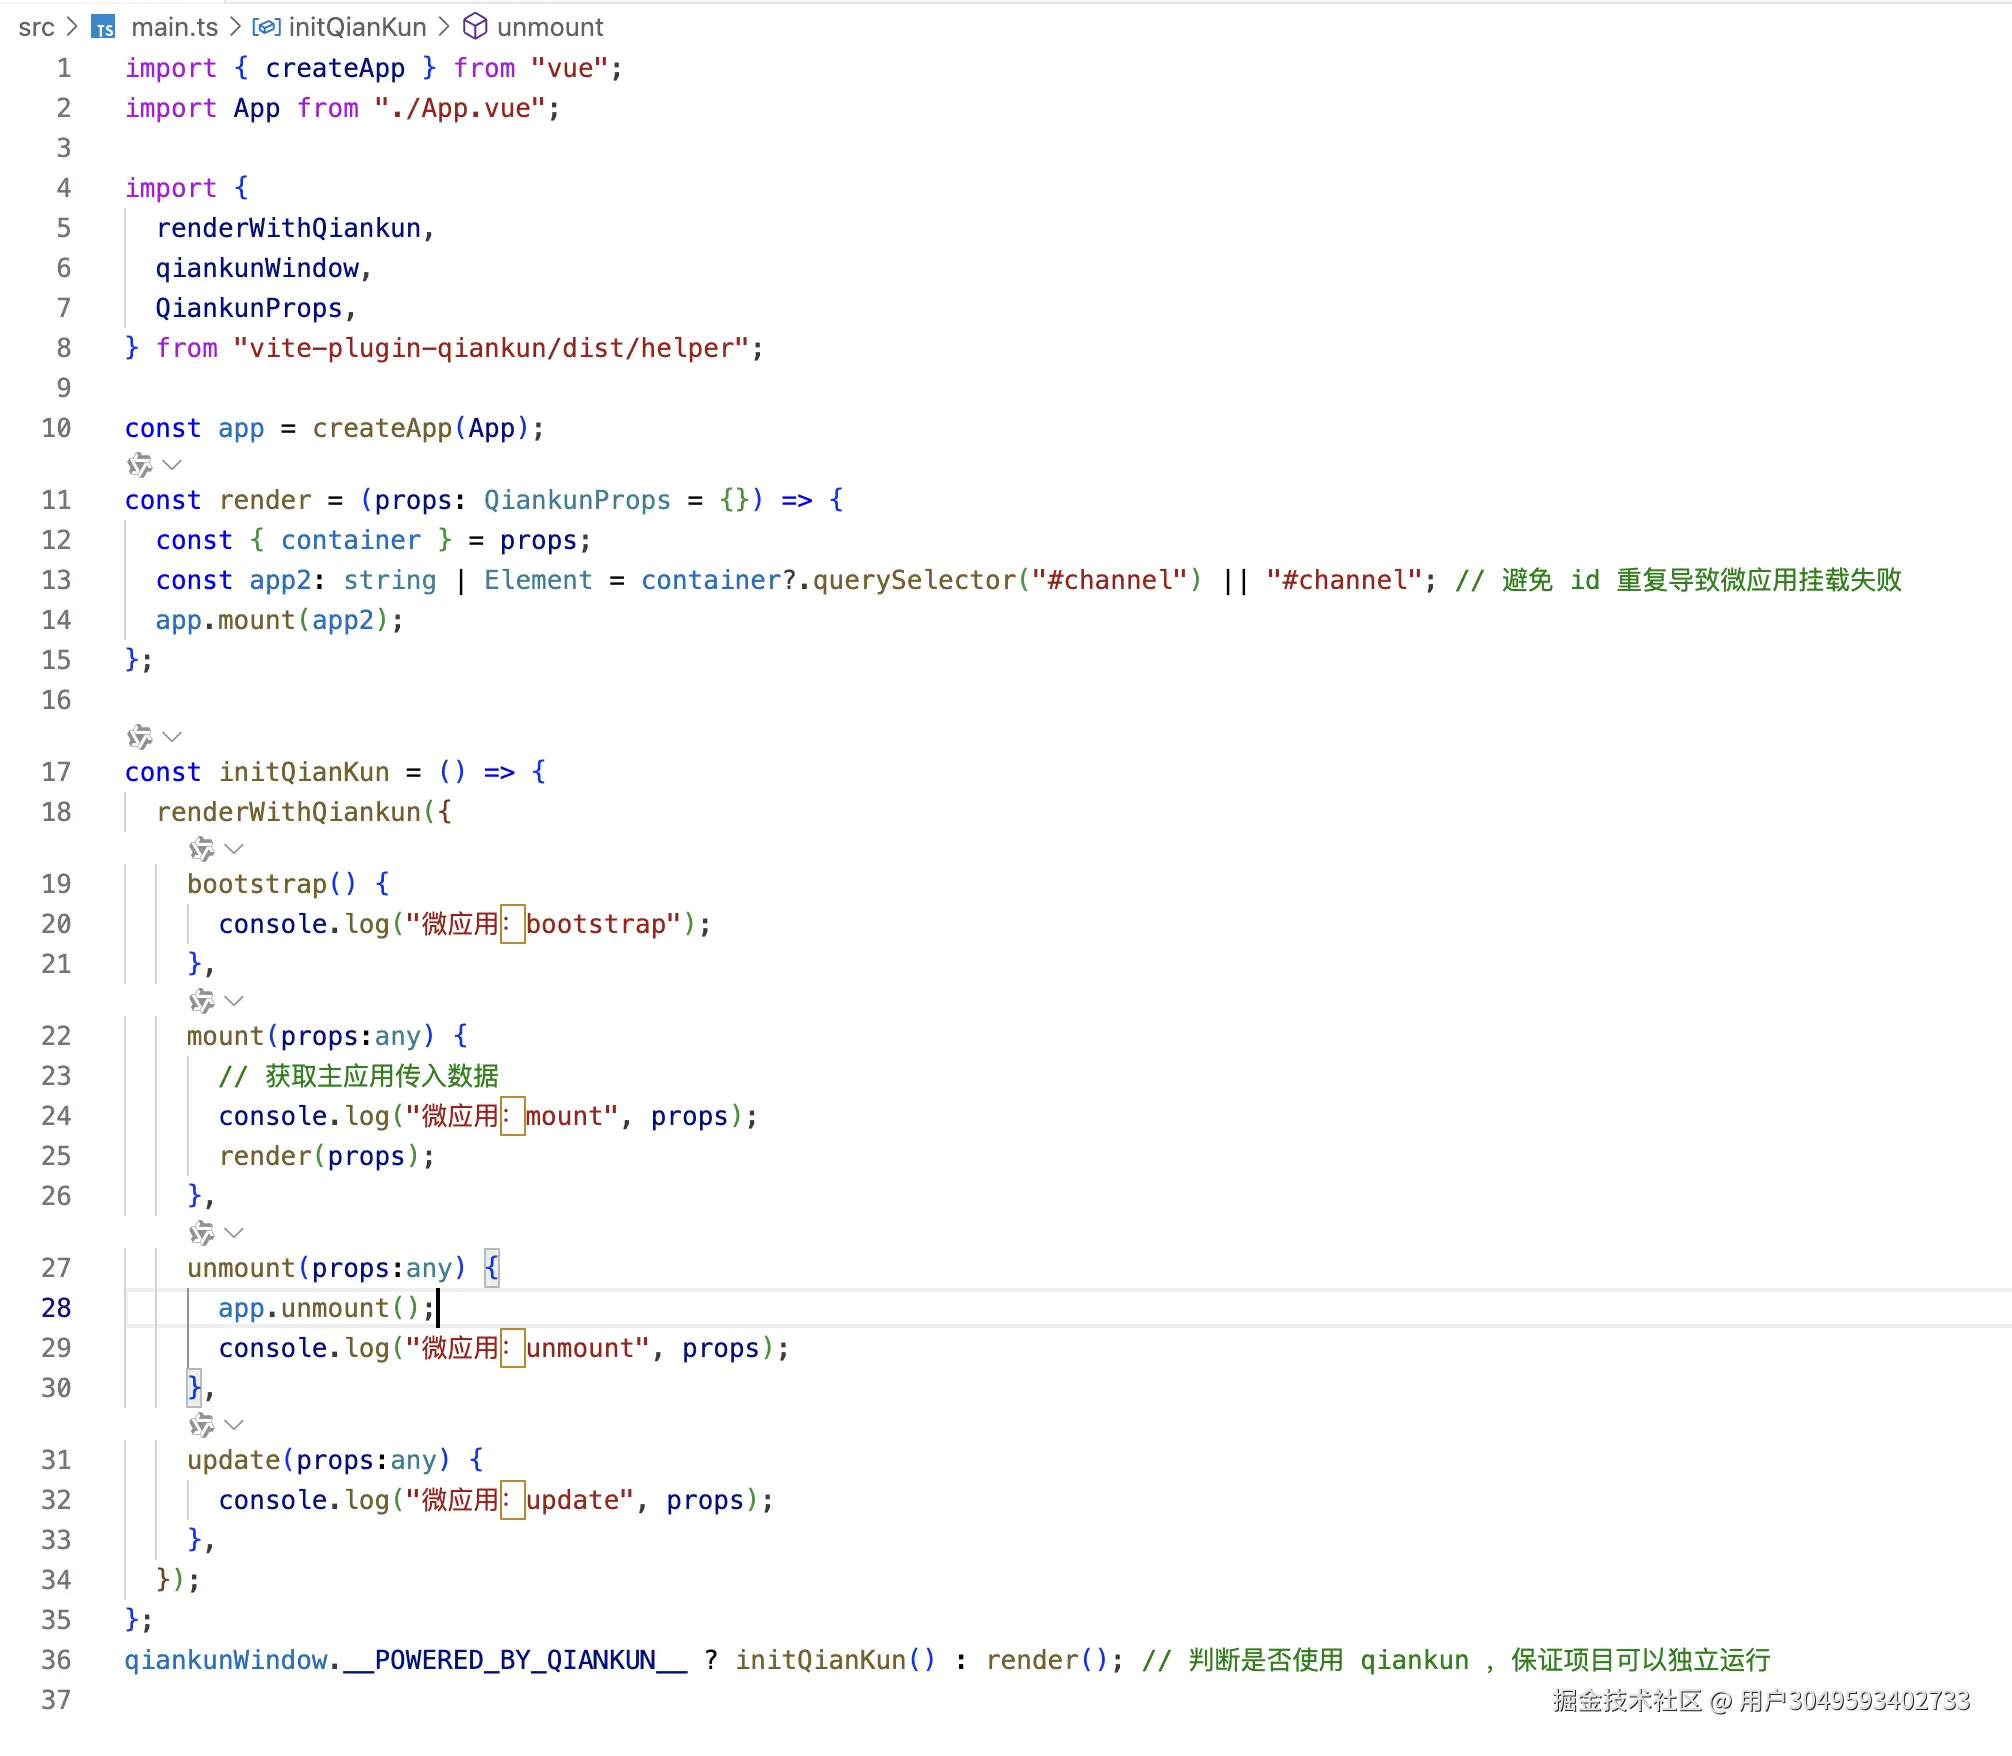Open the main.ts breadcrumb item

(x=175, y=27)
